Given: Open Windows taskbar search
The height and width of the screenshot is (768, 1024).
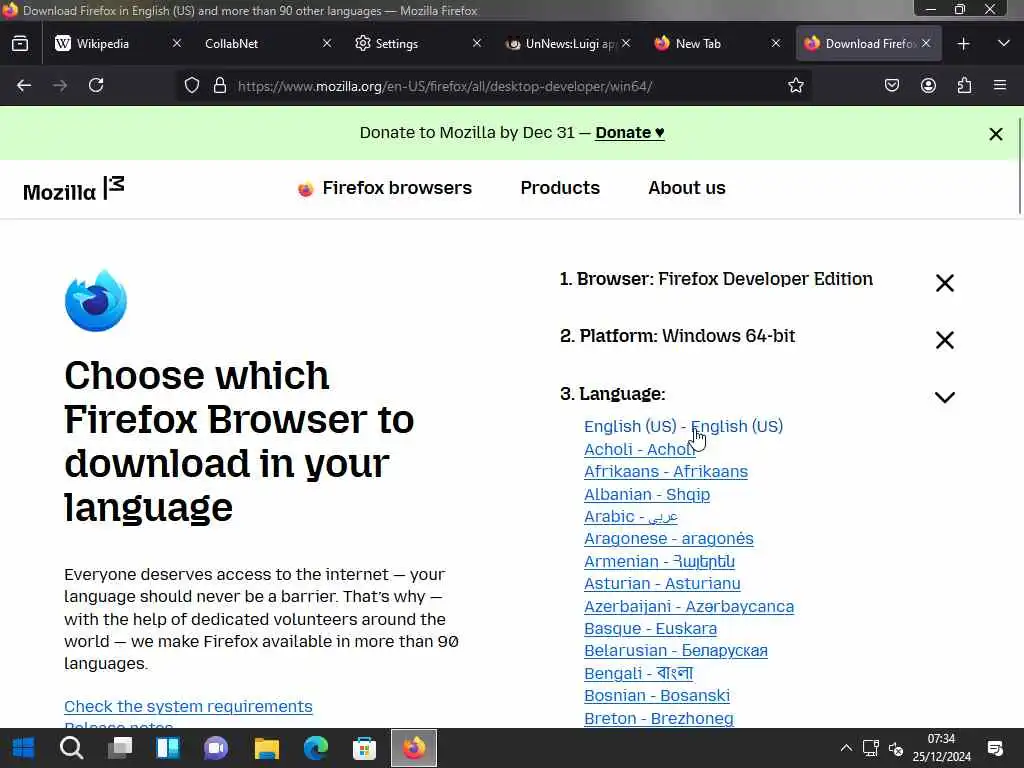Looking at the screenshot, I should pyautogui.click(x=71, y=748).
